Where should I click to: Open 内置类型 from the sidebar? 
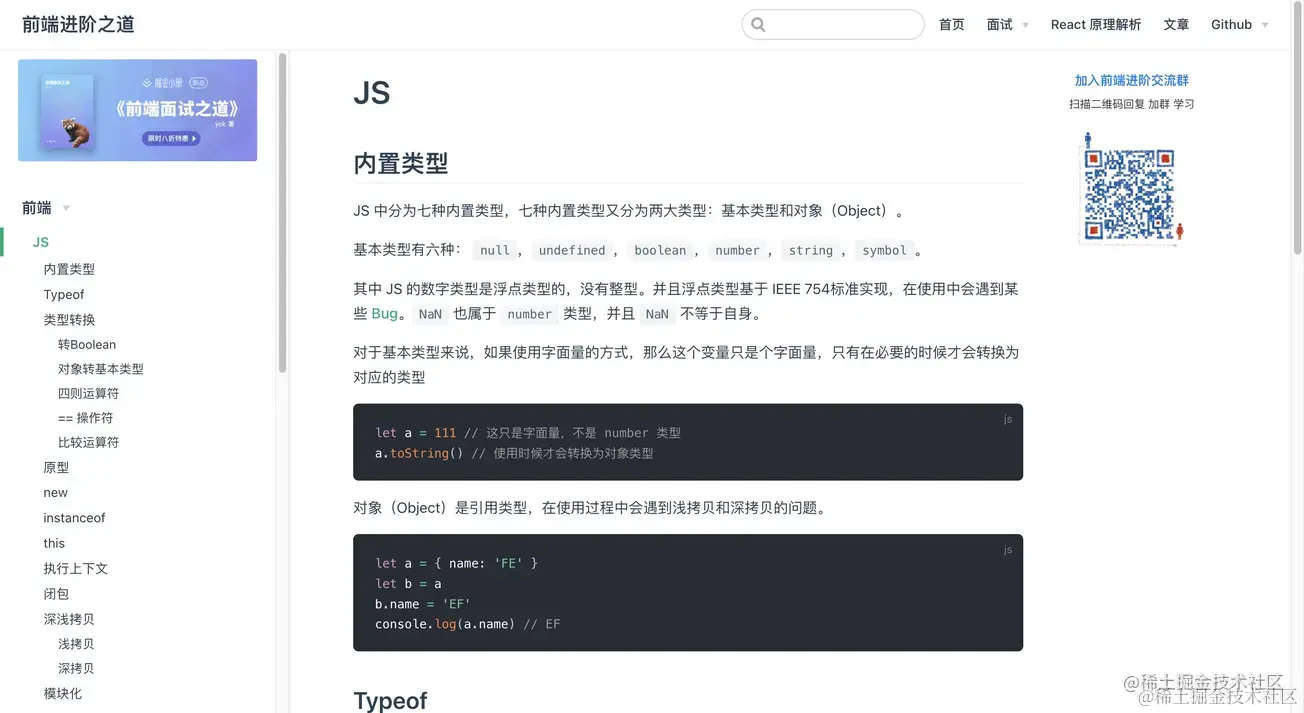pos(69,269)
